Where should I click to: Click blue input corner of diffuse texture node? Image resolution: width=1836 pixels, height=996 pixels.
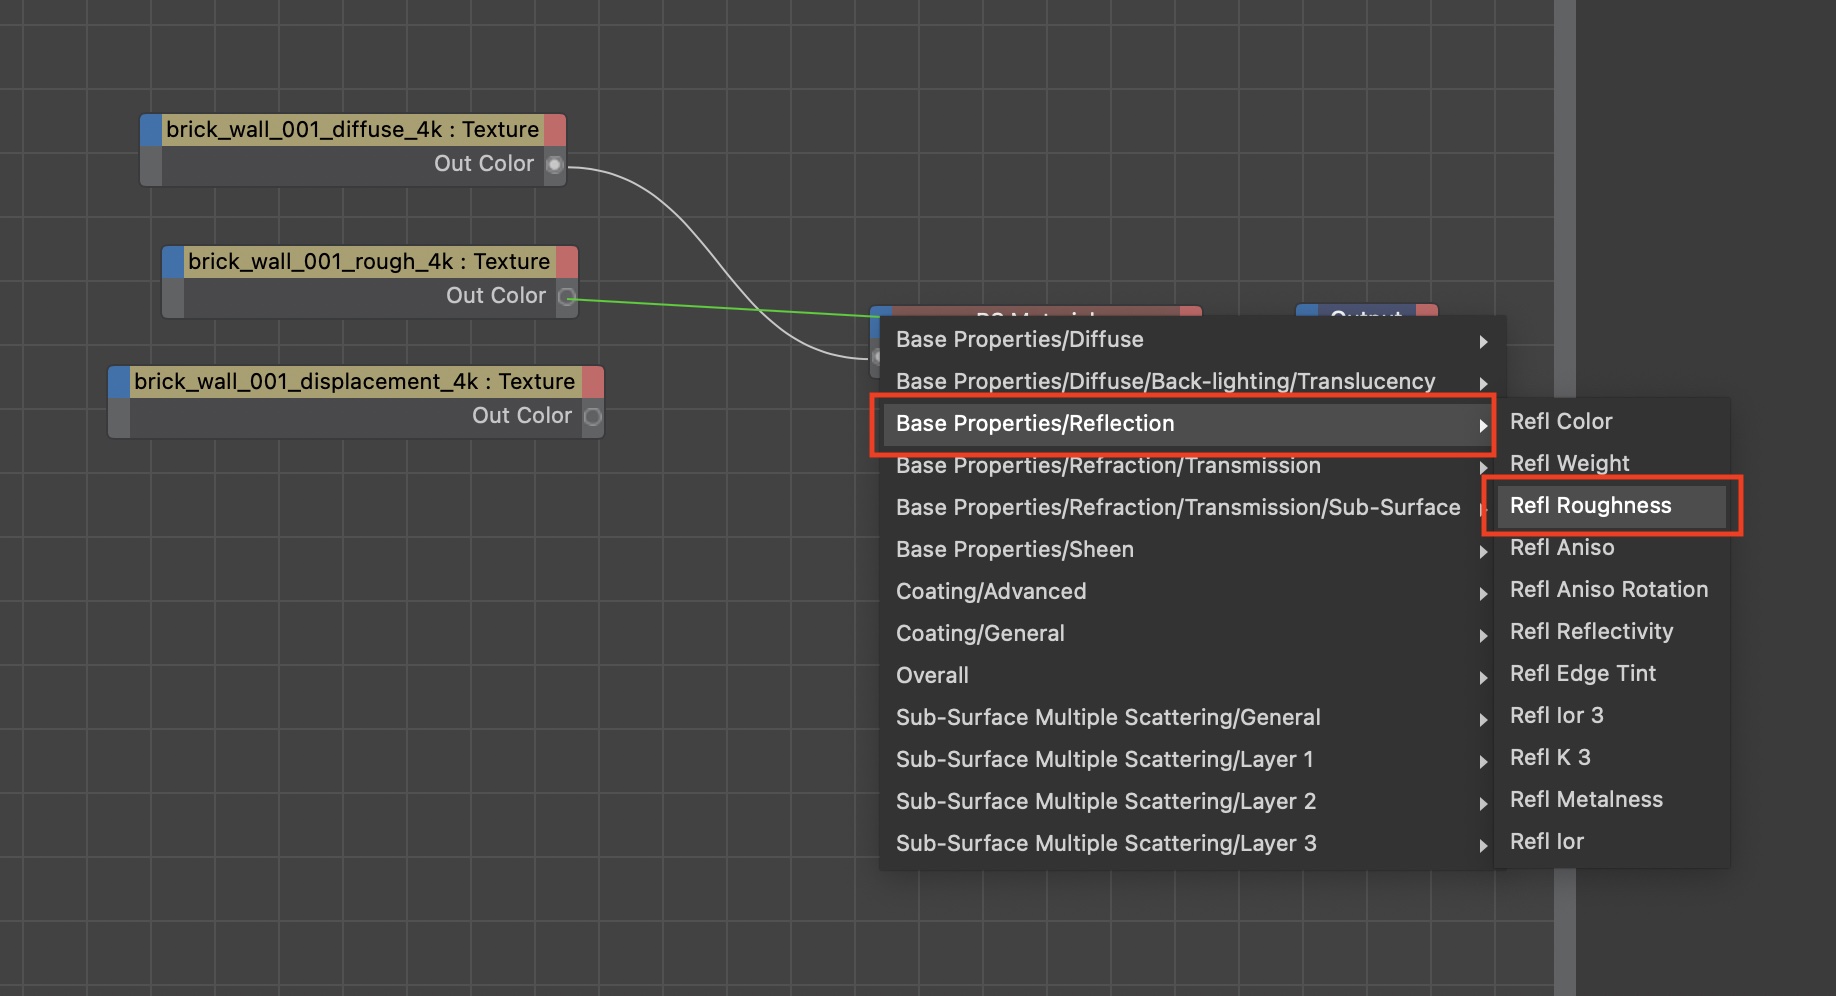(x=151, y=130)
